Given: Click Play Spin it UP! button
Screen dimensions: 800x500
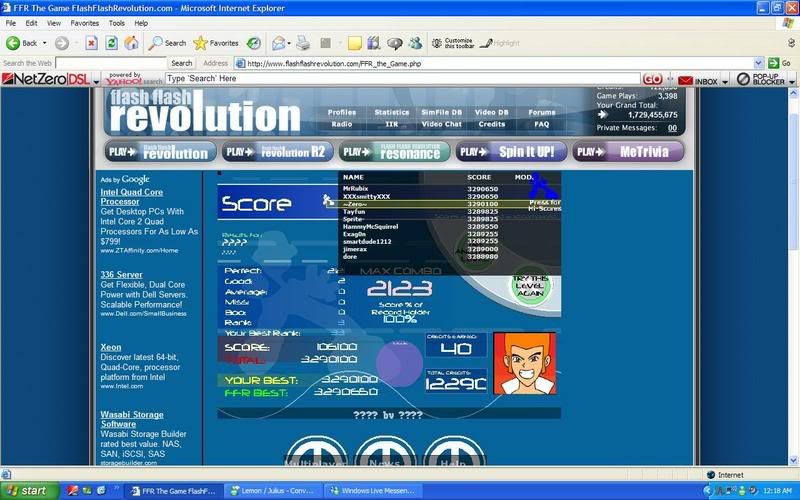Looking at the screenshot, I should click(x=511, y=151).
